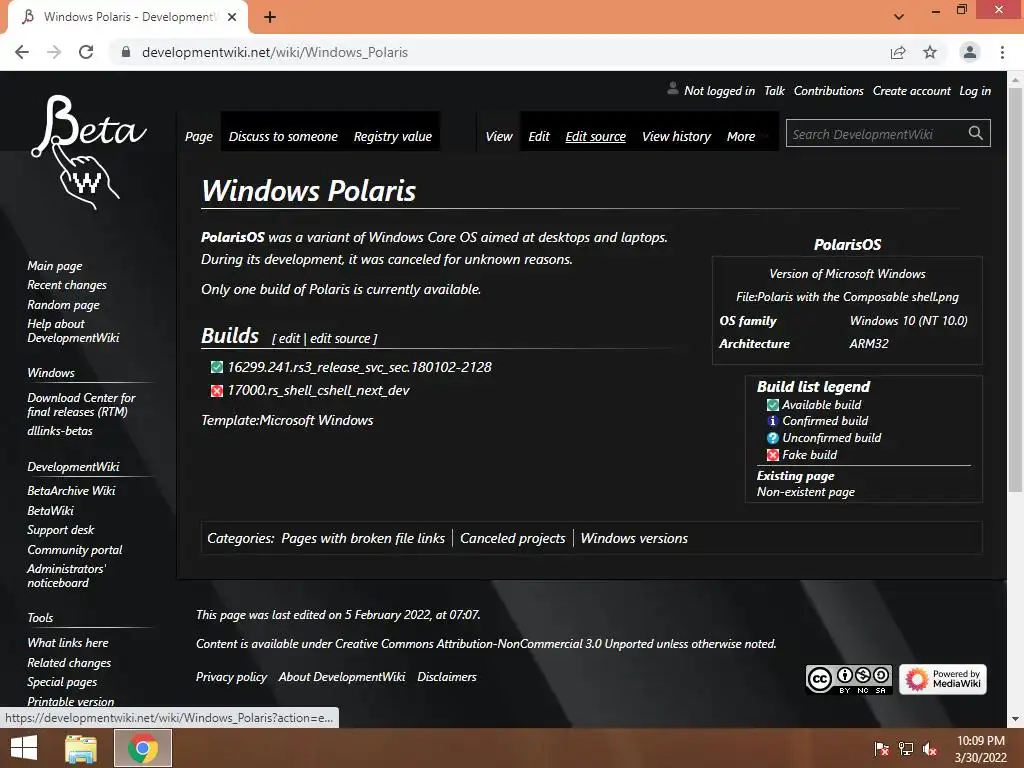Click the Action Center flag tray icon
The height and width of the screenshot is (768, 1024).
882,749
